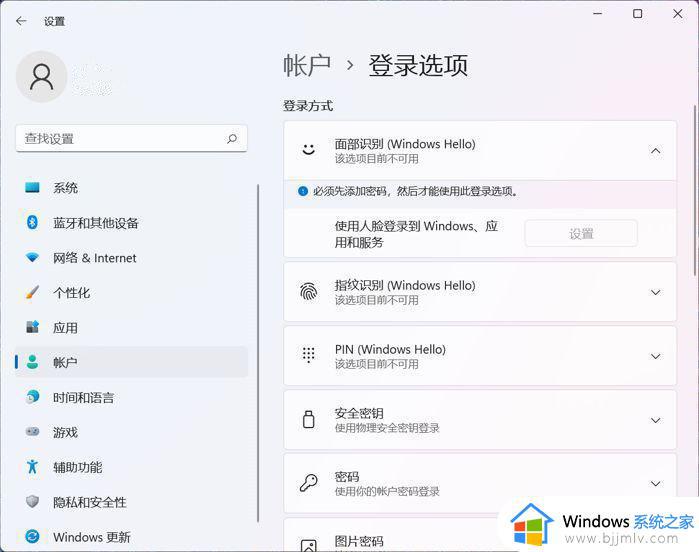Image resolution: width=699 pixels, height=552 pixels.
Task: Click the 图片密码 option title
Action: point(359,541)
